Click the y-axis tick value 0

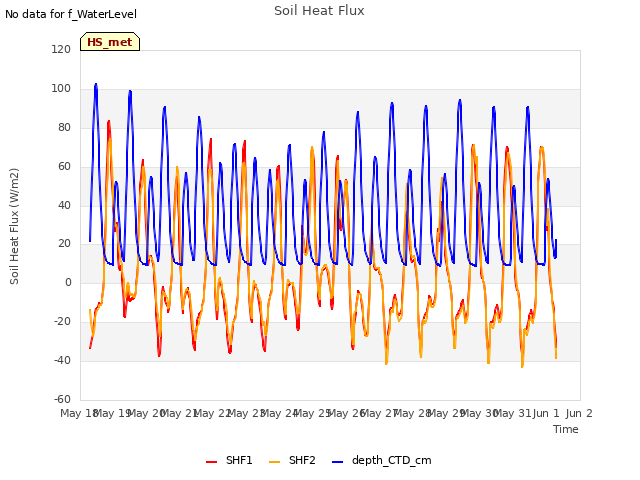pos(68,282)
